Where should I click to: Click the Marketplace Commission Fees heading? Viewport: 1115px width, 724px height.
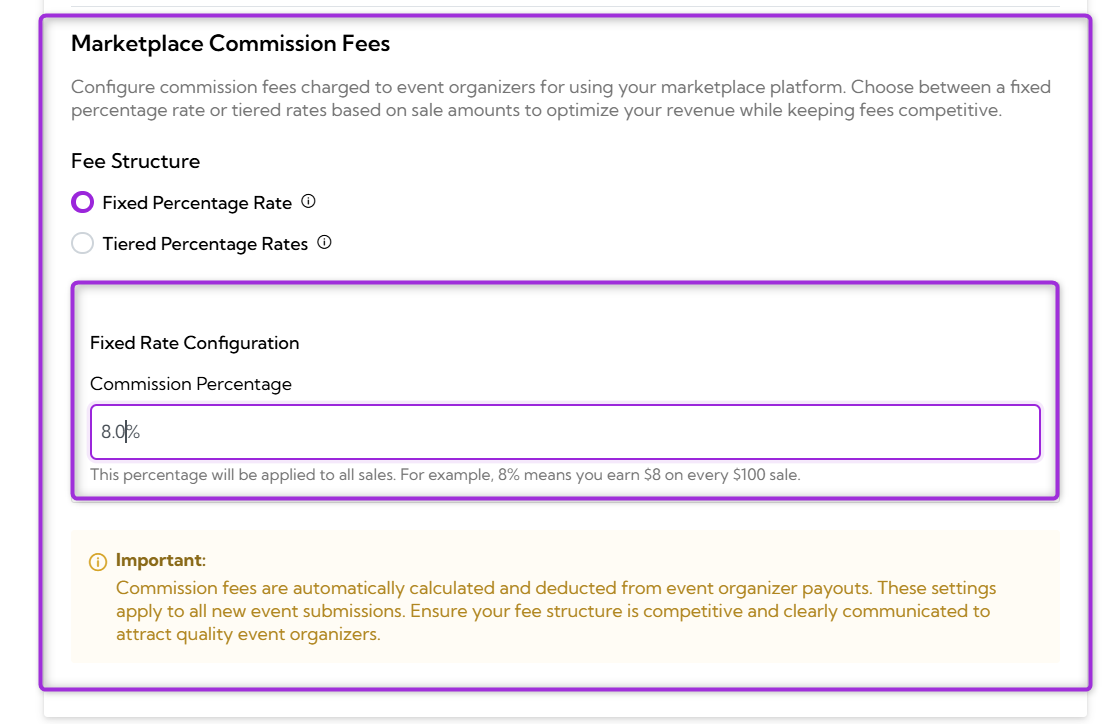point(232,44)
